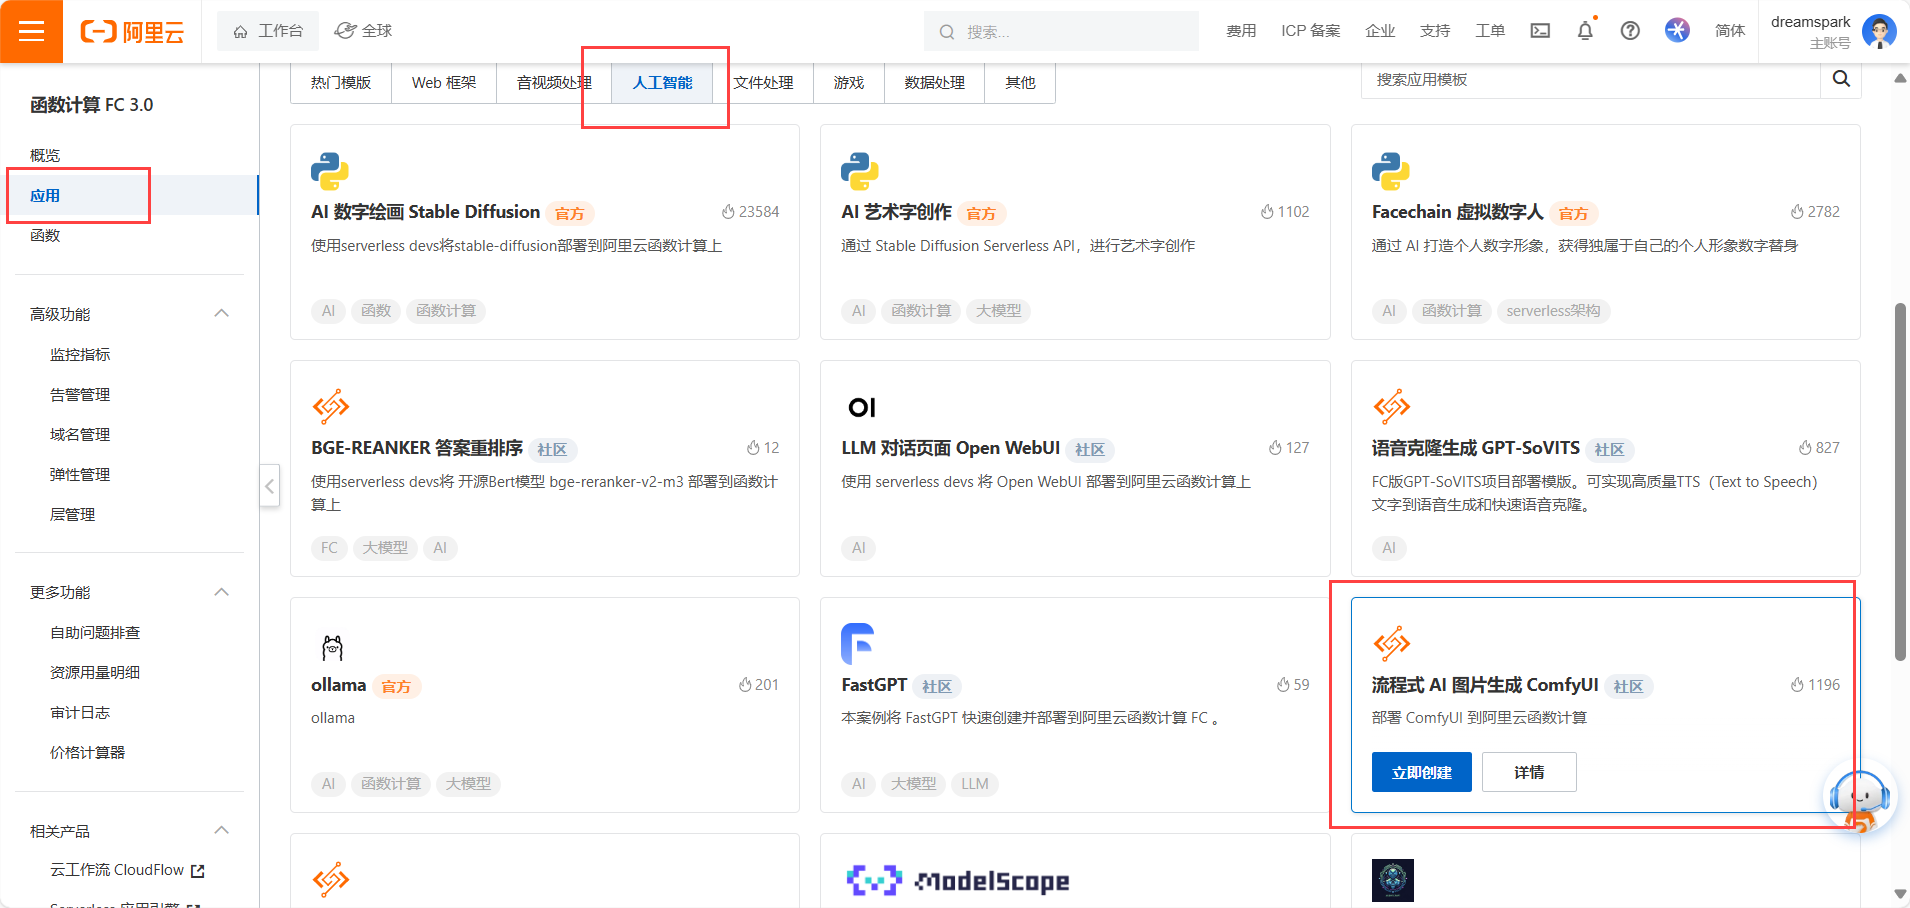Open the 工单 ticket link
The width and height of the screenshot is (1910, 908).
point(1490,31)
